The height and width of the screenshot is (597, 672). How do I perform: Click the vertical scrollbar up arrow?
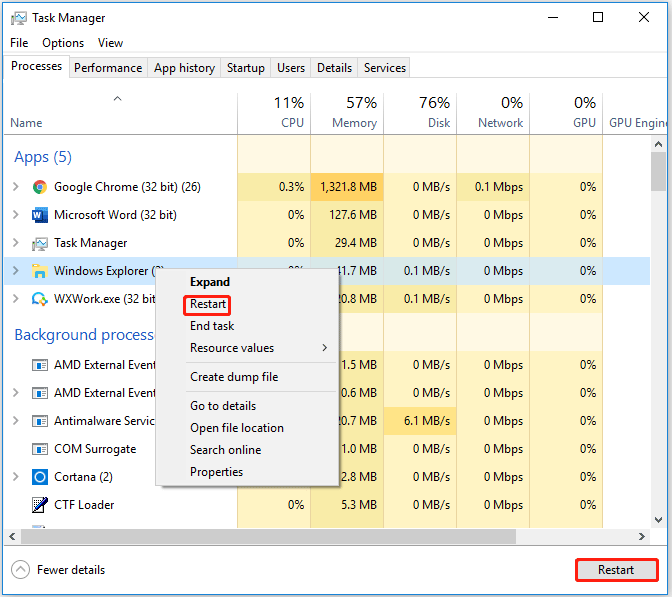(x=658, y=144)
